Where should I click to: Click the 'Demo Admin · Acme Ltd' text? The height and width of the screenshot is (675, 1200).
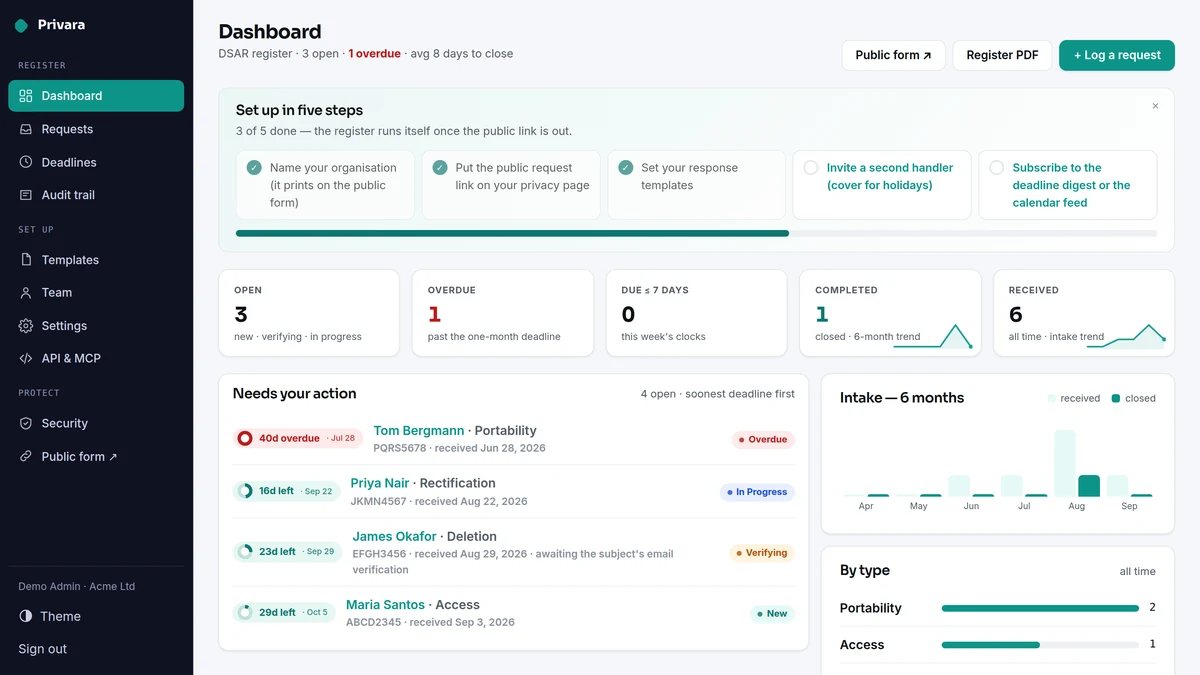pos(77,586)
